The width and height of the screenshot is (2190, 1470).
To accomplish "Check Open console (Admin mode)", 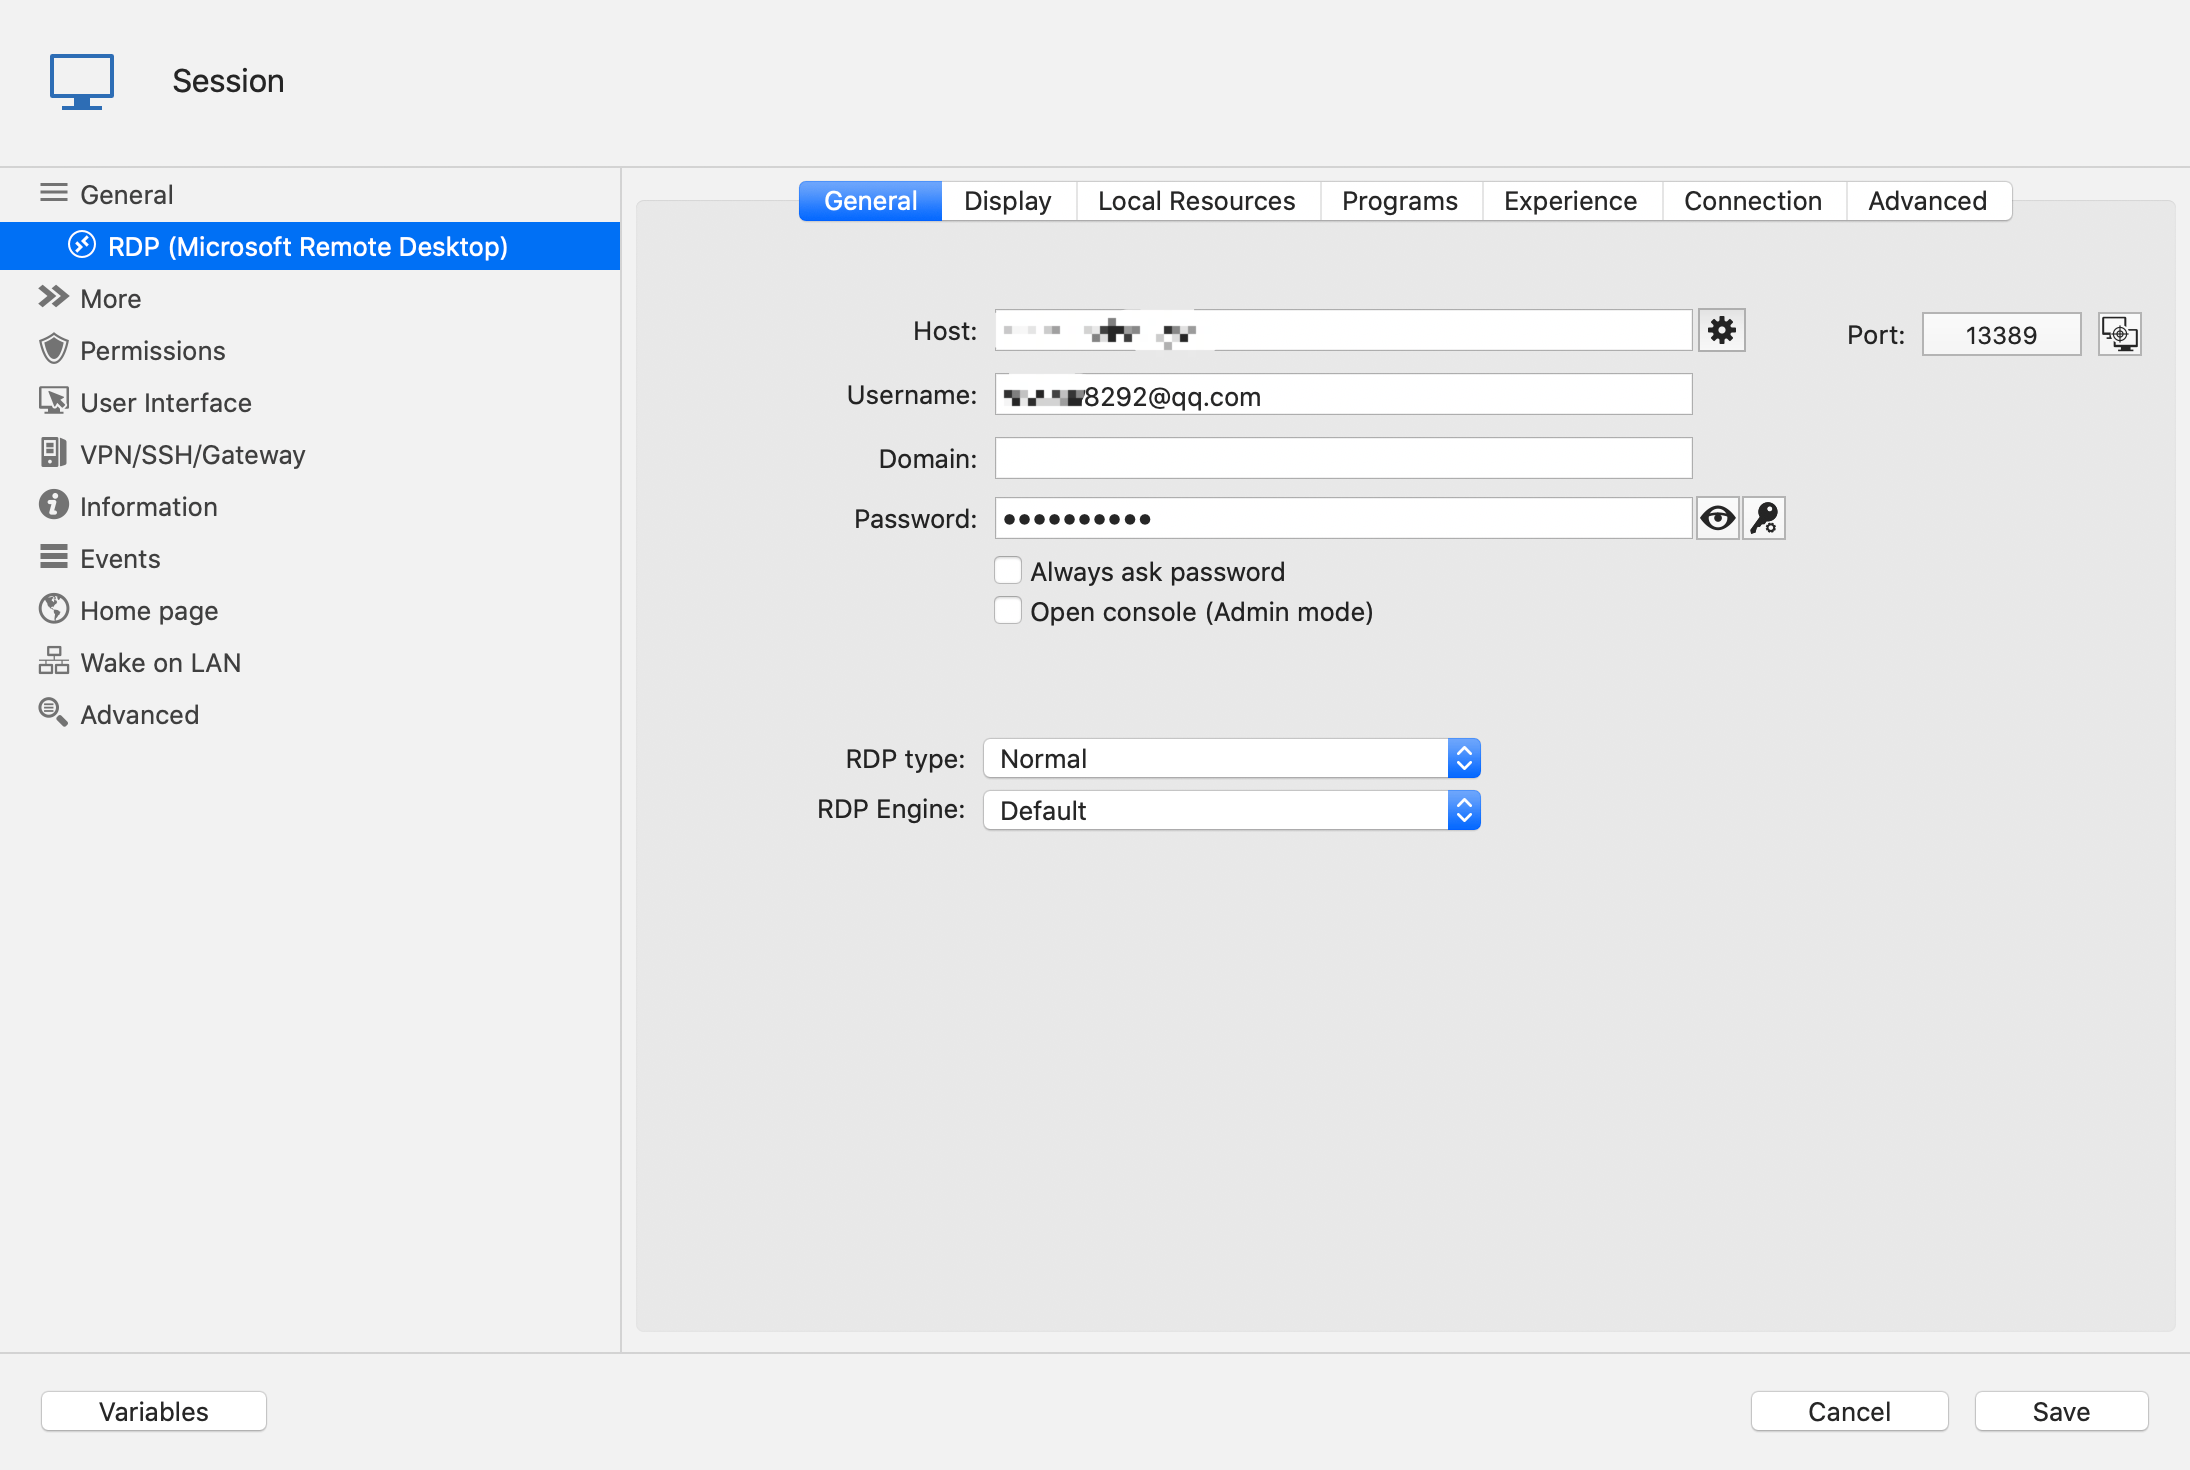I will tap(1008, 611).
